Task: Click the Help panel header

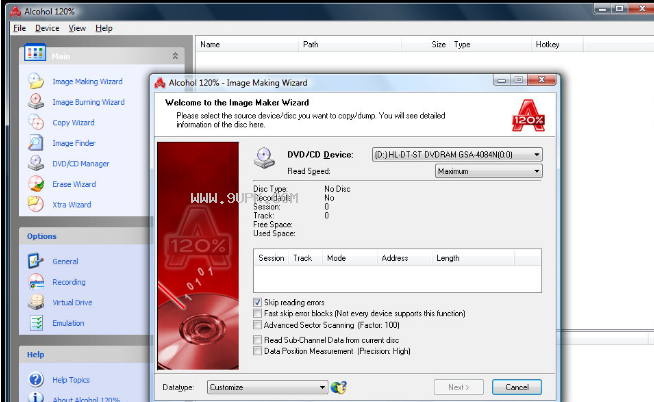Action: [86, 354]
